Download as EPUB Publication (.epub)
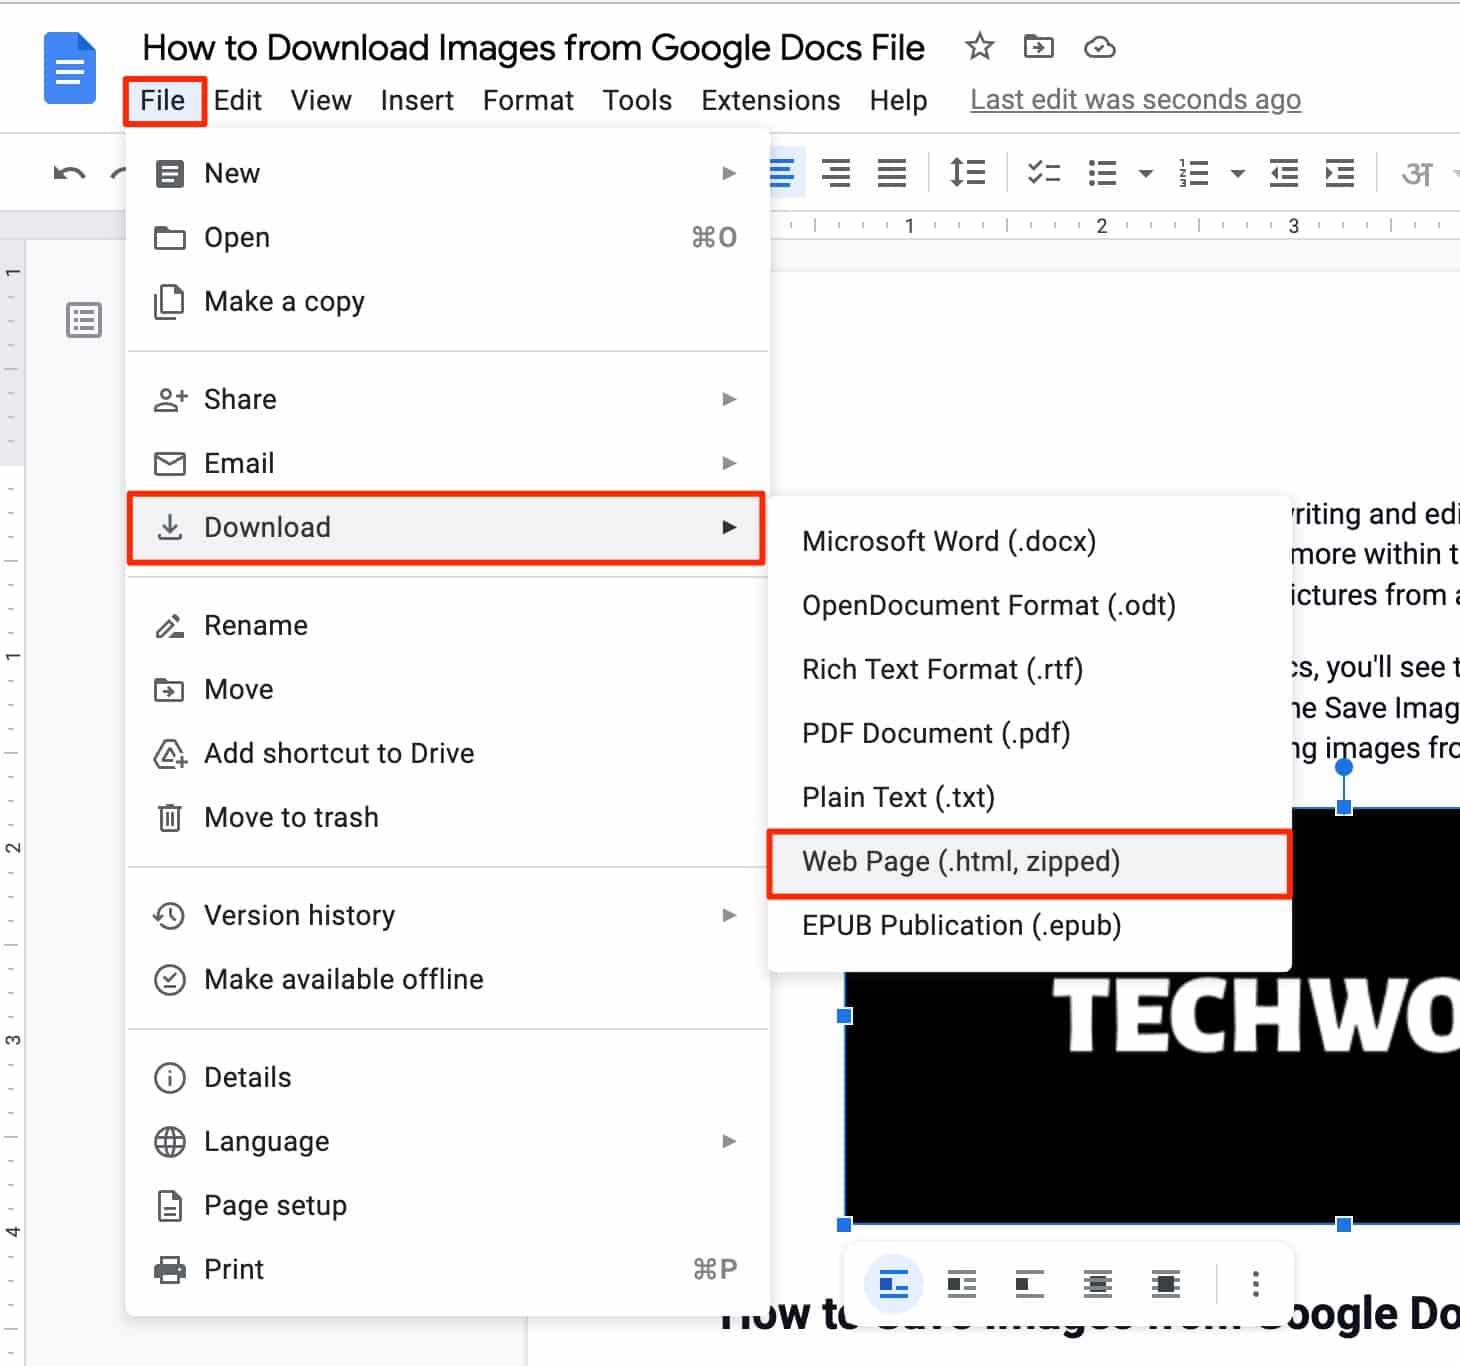1460x1366 pixels. (1029, 925)
